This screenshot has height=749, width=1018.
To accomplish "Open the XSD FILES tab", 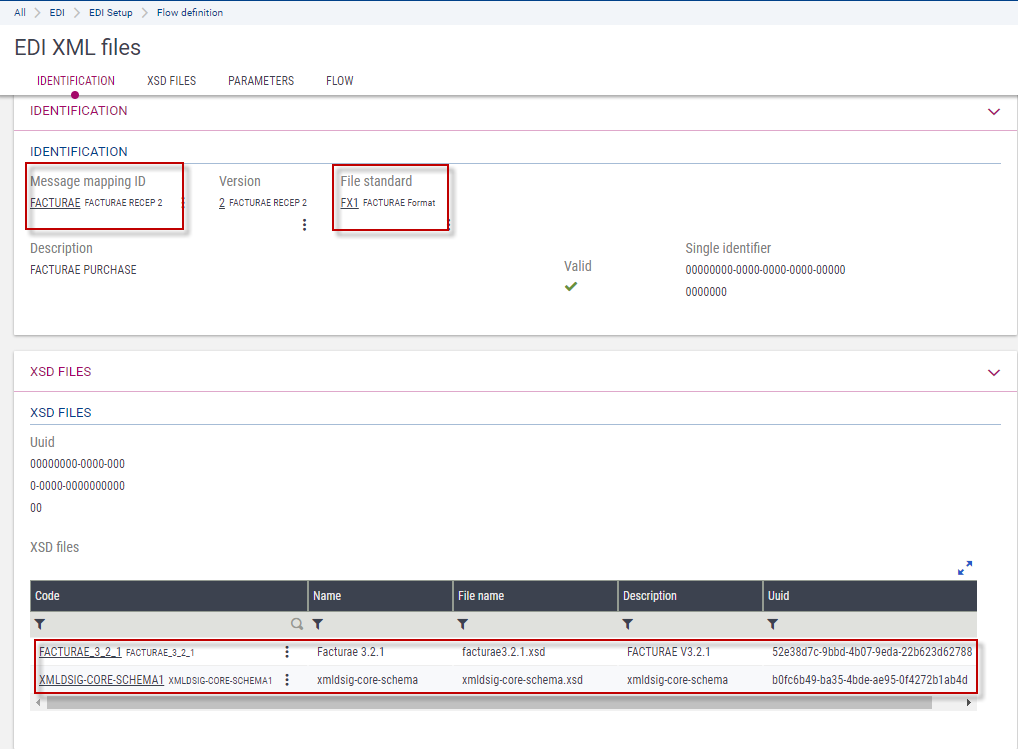I will [x=171, y=81].
